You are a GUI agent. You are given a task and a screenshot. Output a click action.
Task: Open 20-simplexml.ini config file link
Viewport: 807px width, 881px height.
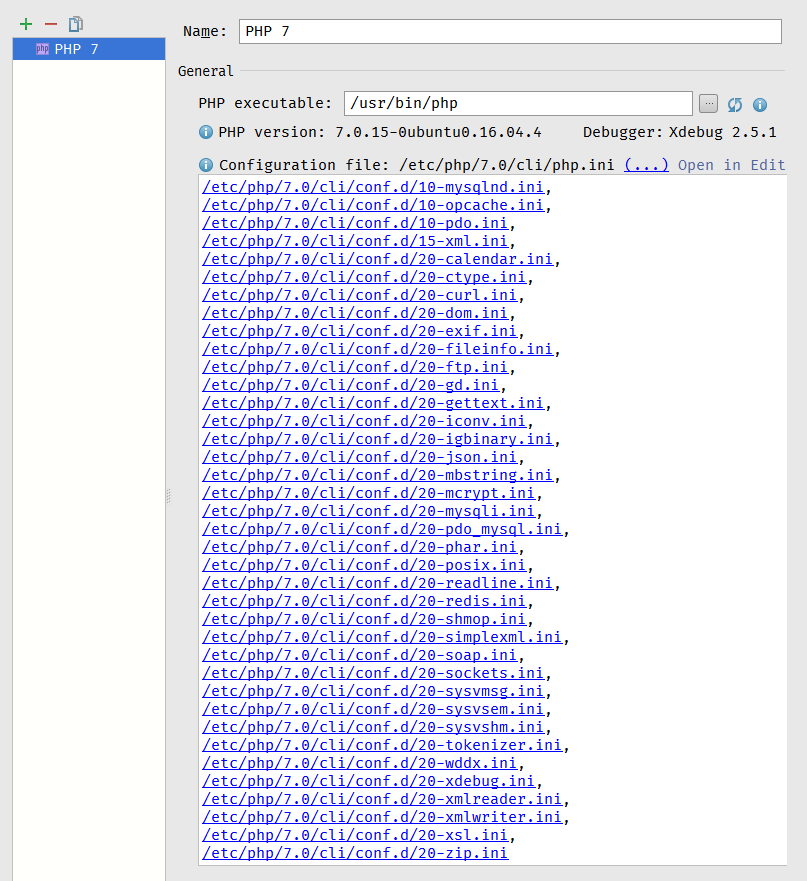point(382,637)
